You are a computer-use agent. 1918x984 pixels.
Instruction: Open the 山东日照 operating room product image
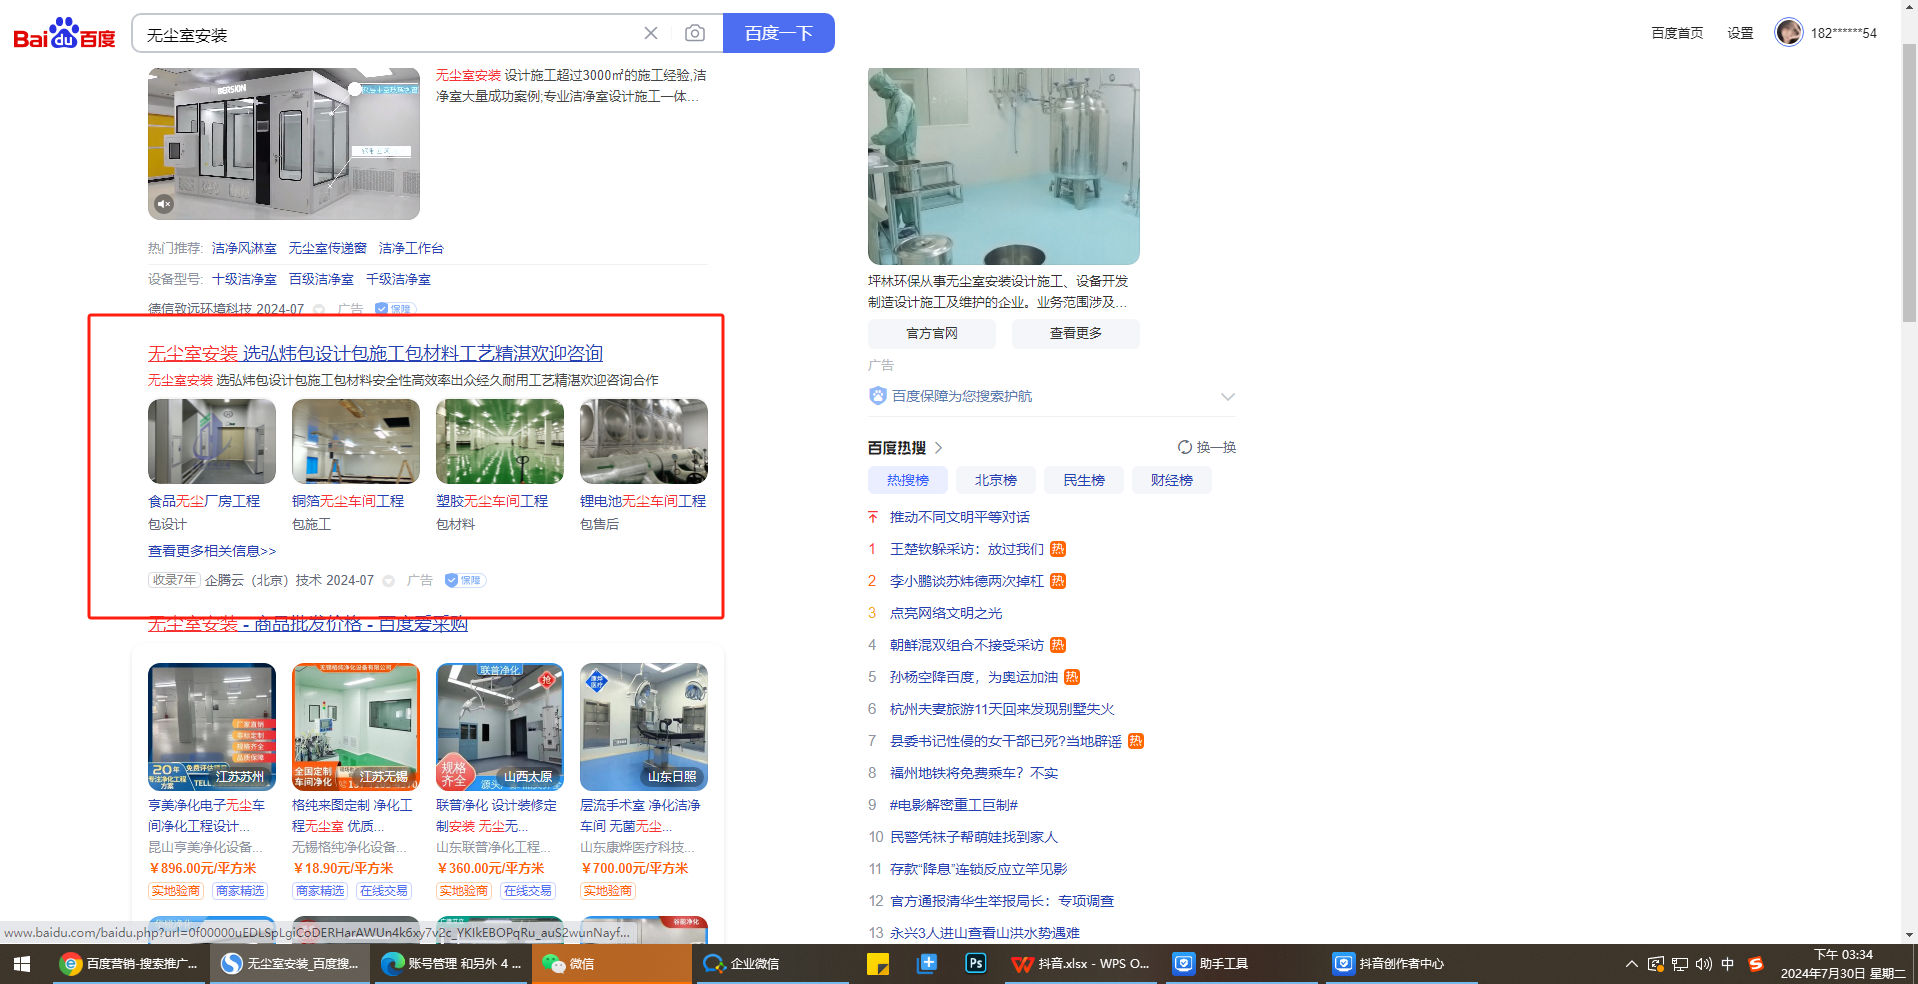tap(644, 727)
